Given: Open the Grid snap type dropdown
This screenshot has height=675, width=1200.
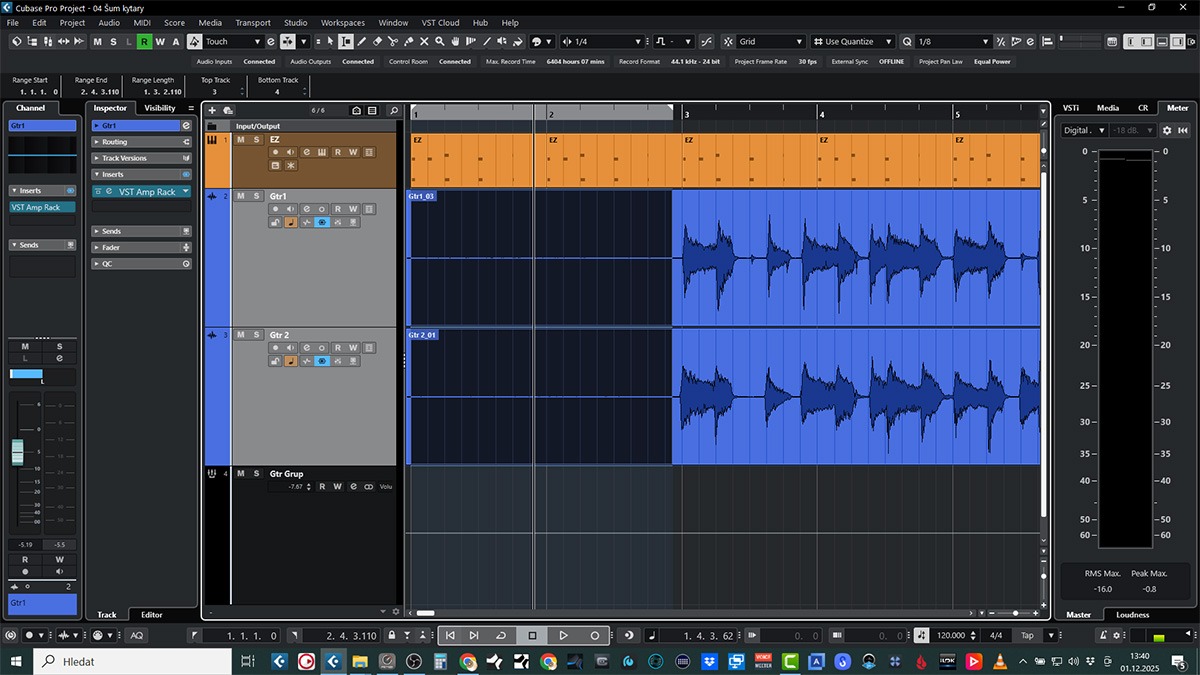Looking at the screenshot, I should [x=771, y=42].
